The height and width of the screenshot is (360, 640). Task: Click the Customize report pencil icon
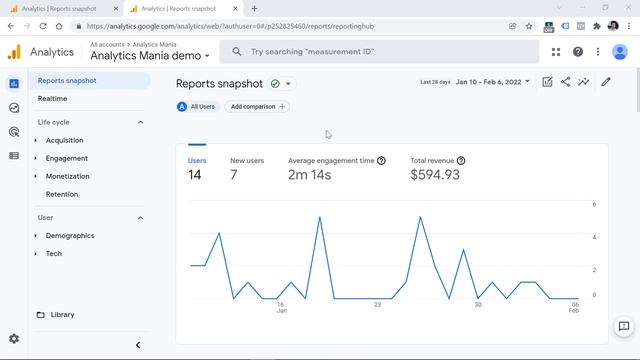click(606, 82)
